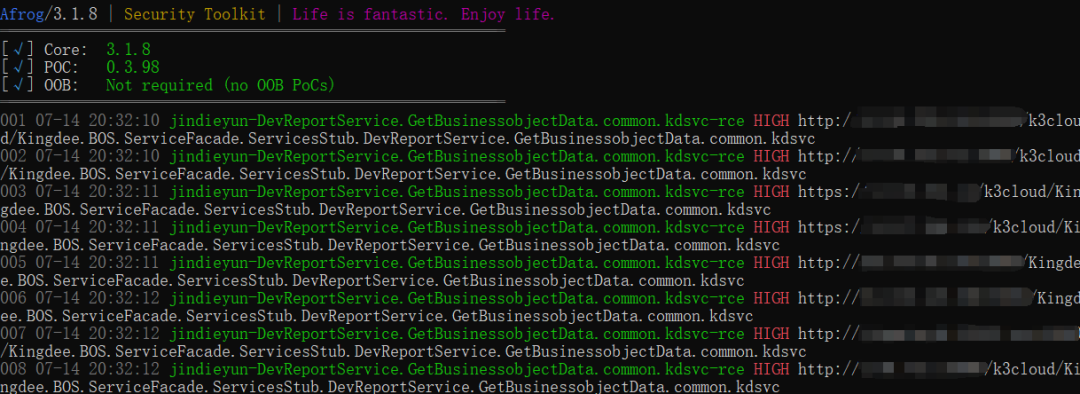
Task: Click the green PoC name in result 001
Action: tap(457, 121)
